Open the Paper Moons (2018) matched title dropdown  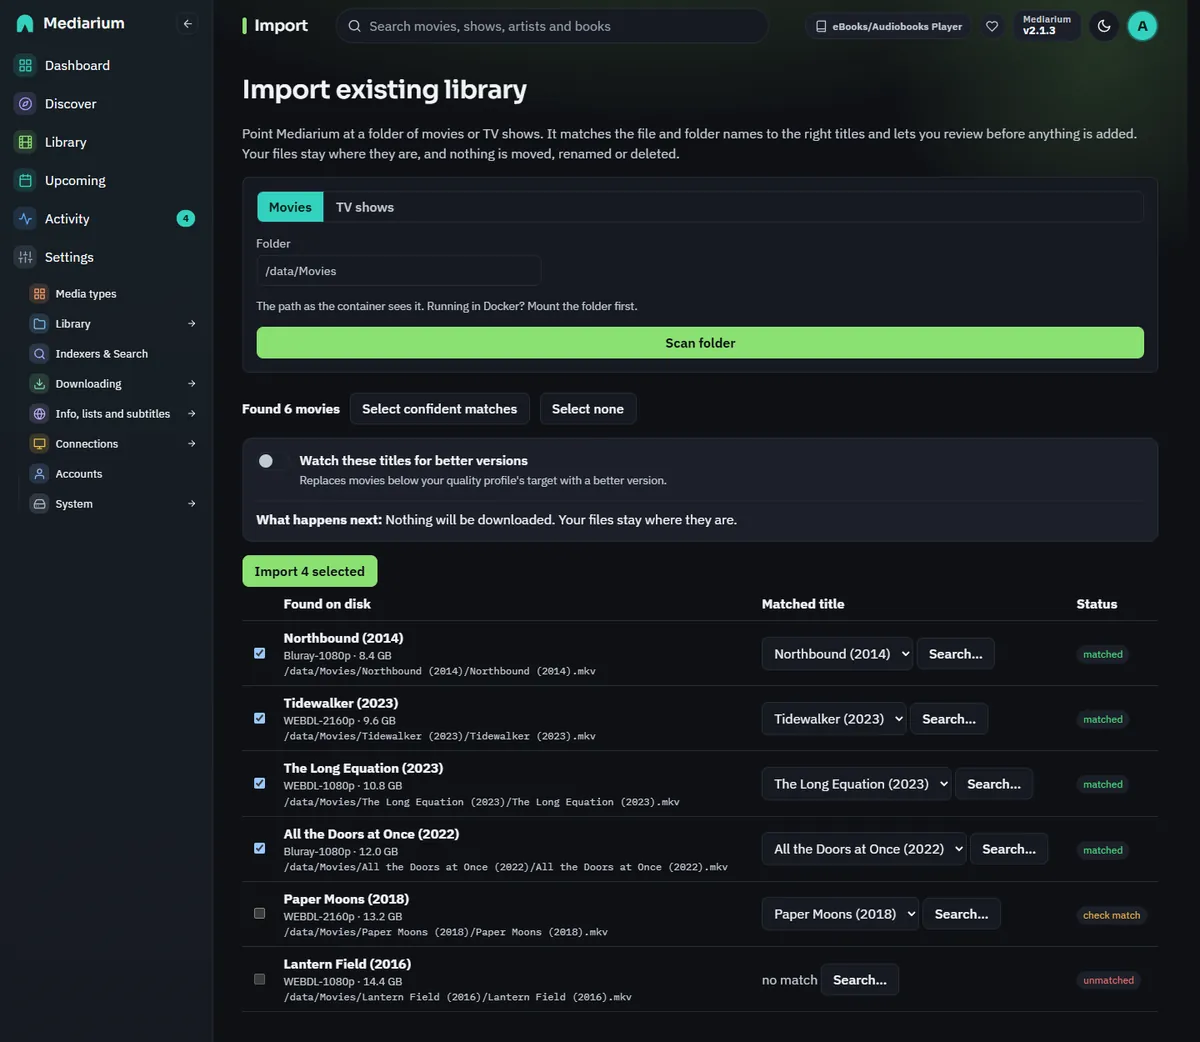840,914
